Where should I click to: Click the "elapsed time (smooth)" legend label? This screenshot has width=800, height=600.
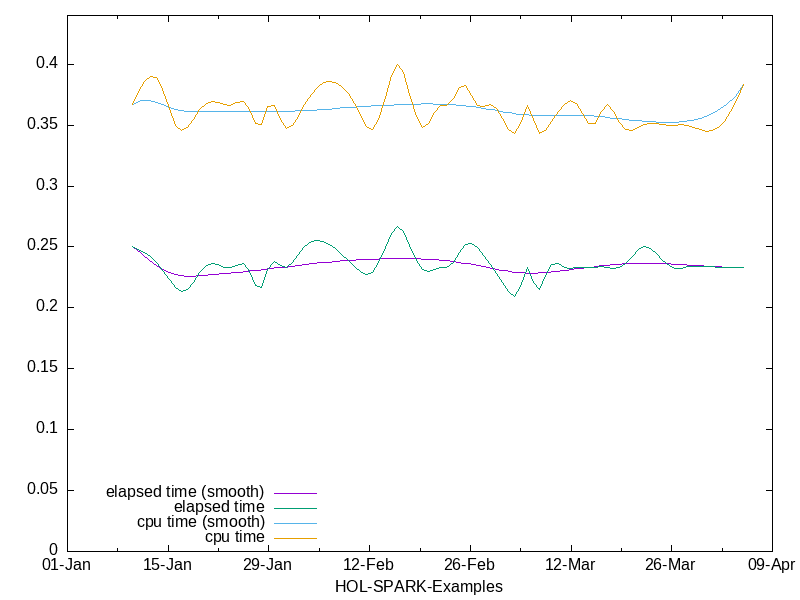[x=185, y=492]
